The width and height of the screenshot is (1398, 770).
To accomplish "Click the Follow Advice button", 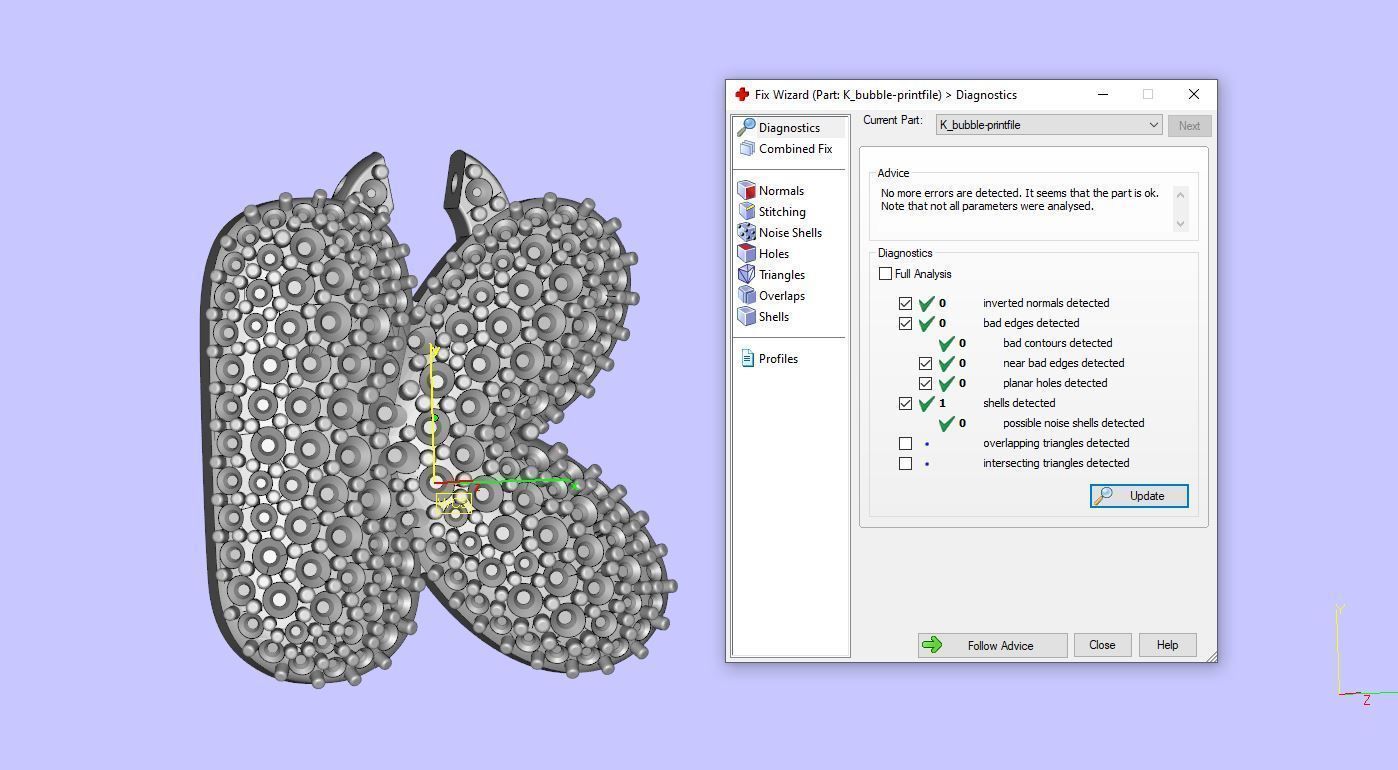I will 992,645.
